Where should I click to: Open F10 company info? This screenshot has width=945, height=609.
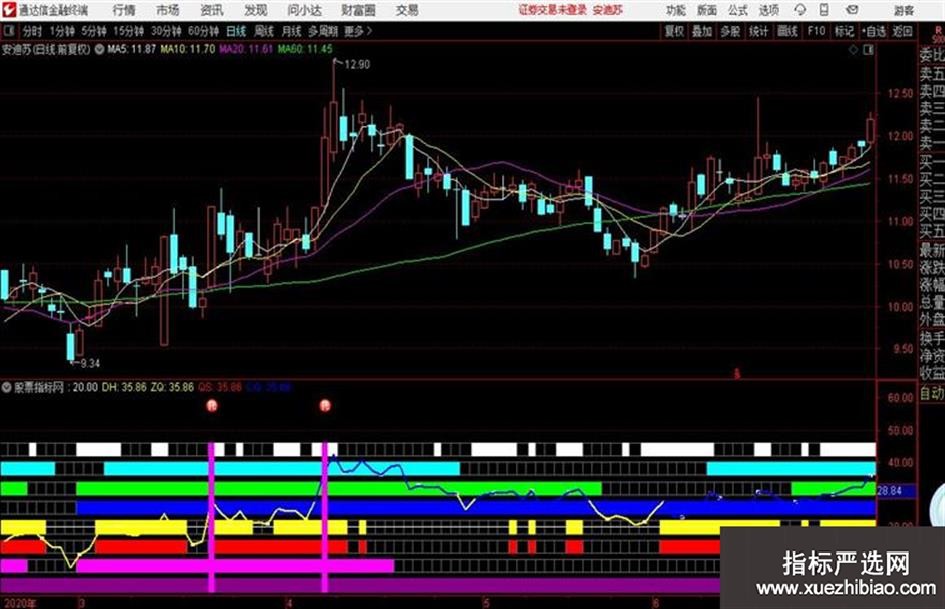(x=816, y=31)
